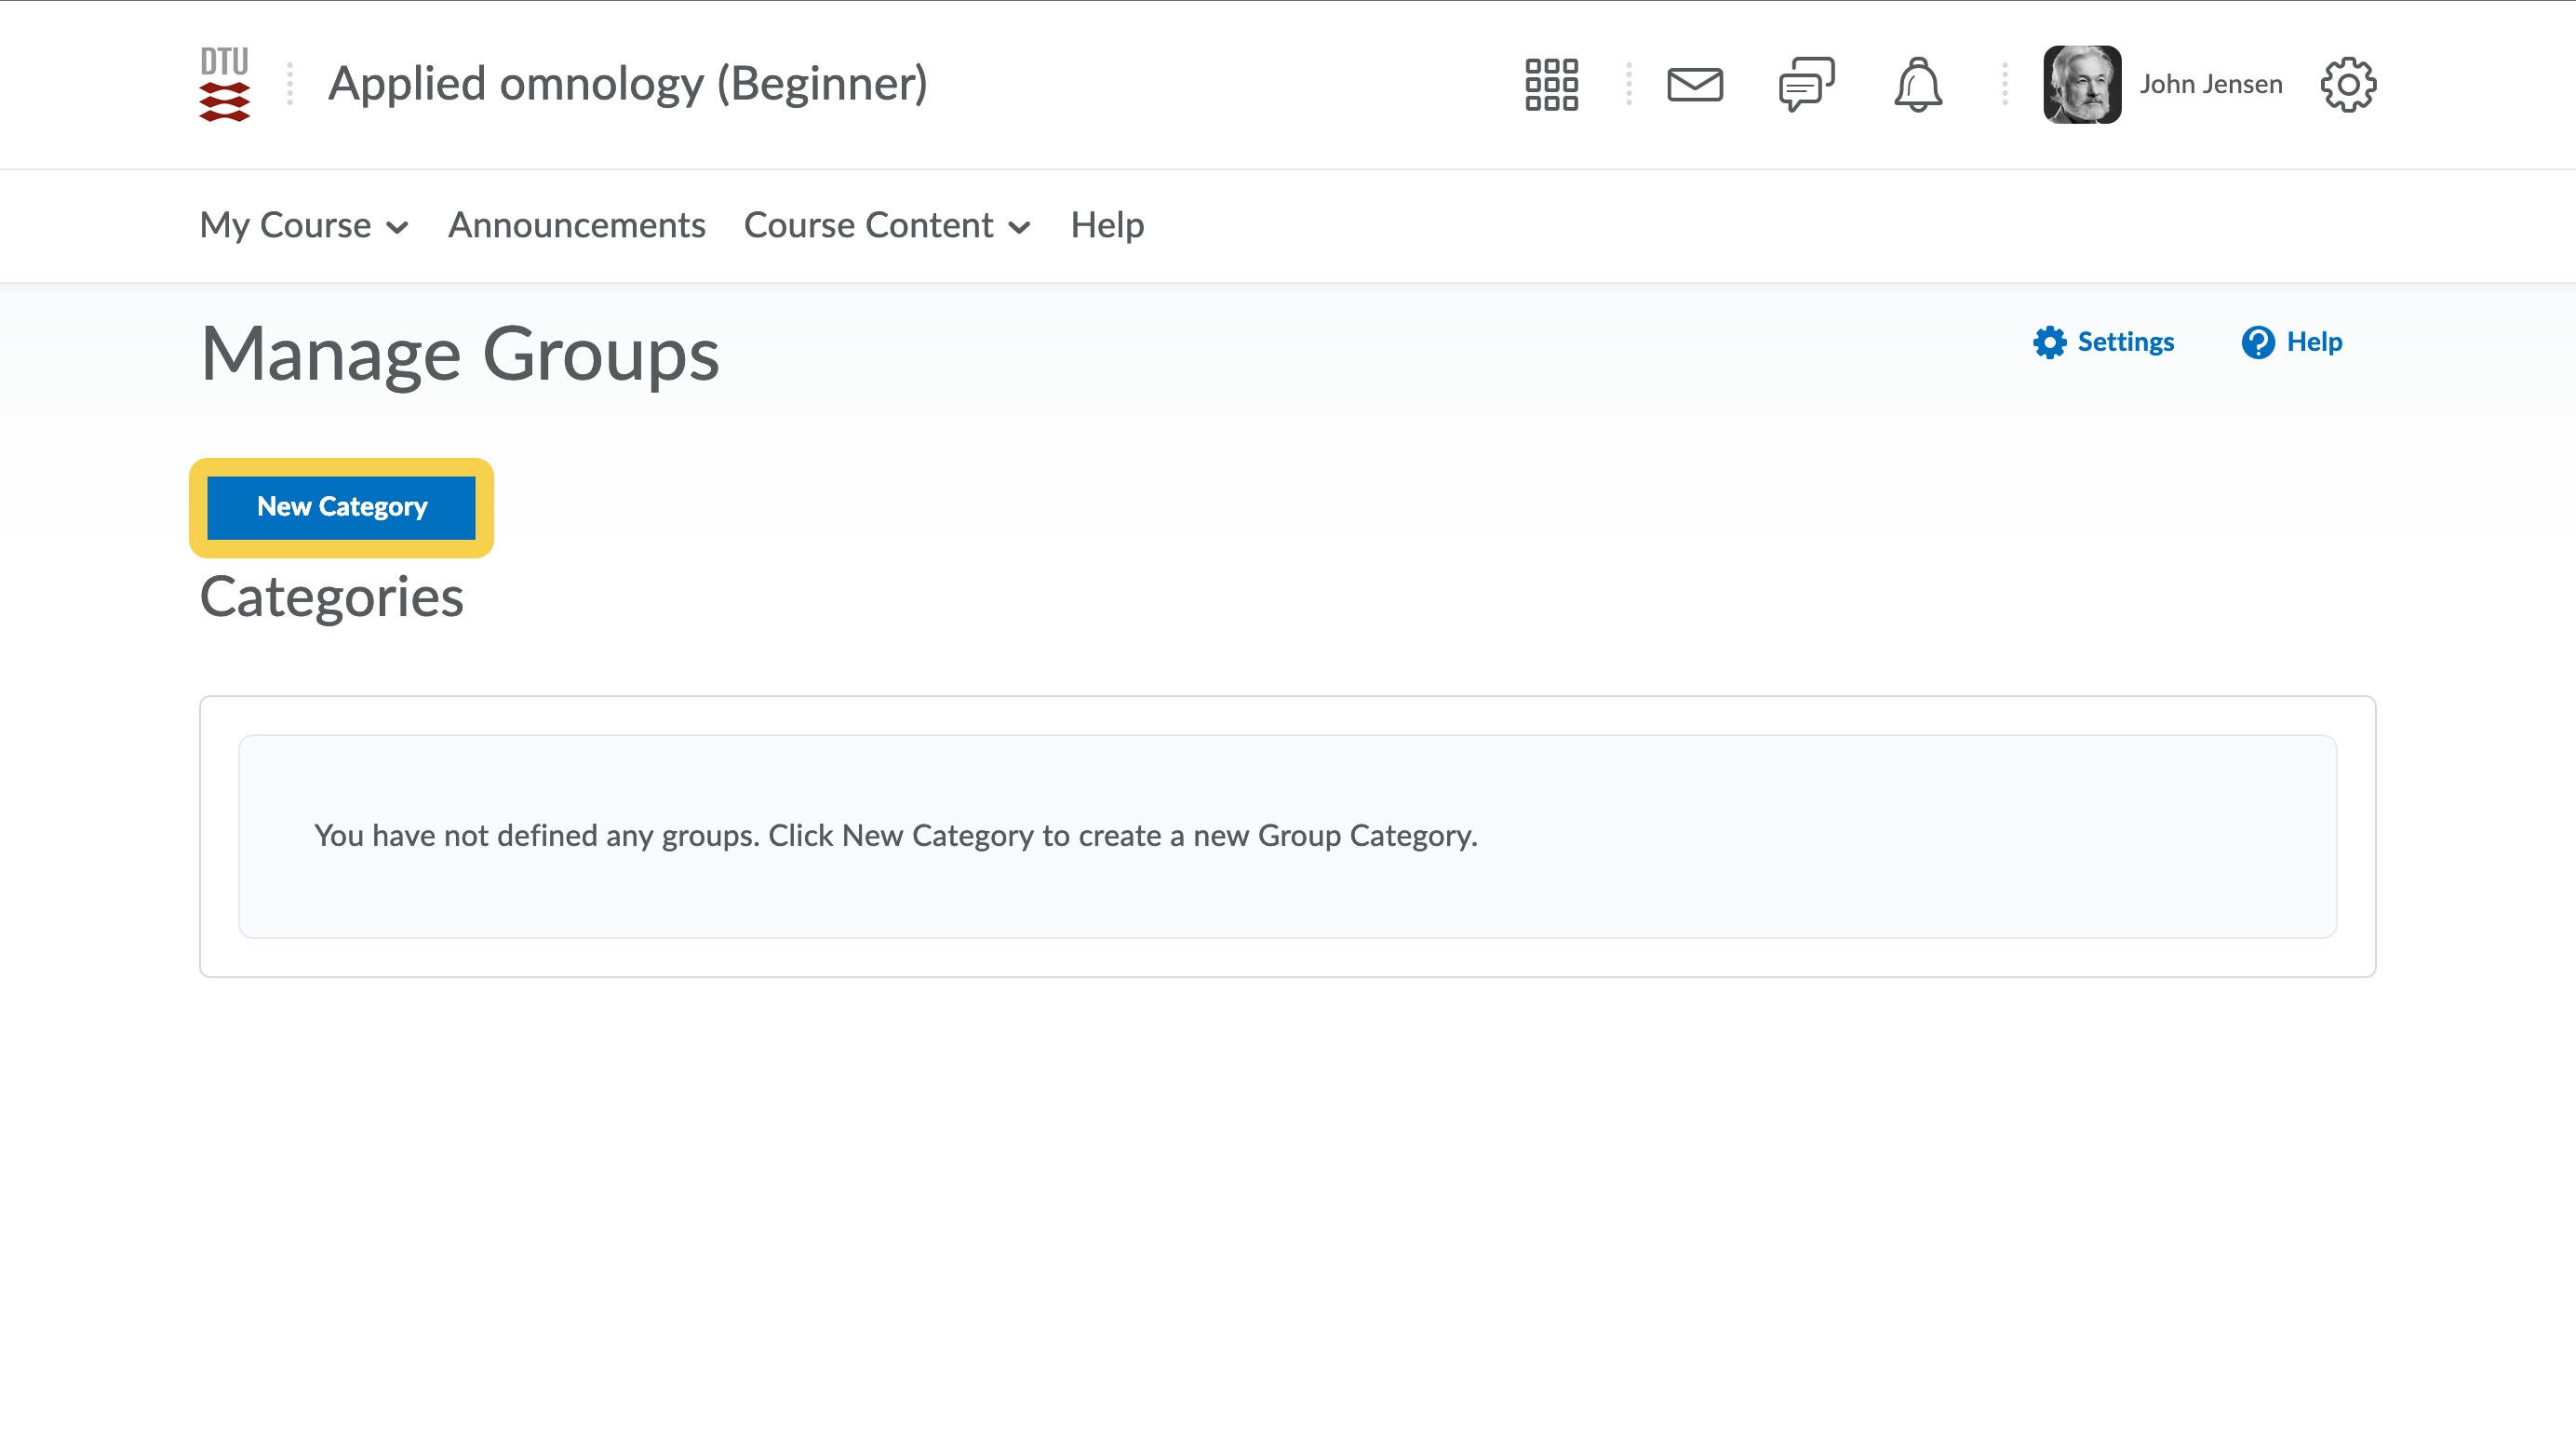Open Help in the course navbar
2576x1449 pixels.
[1106, 225]
